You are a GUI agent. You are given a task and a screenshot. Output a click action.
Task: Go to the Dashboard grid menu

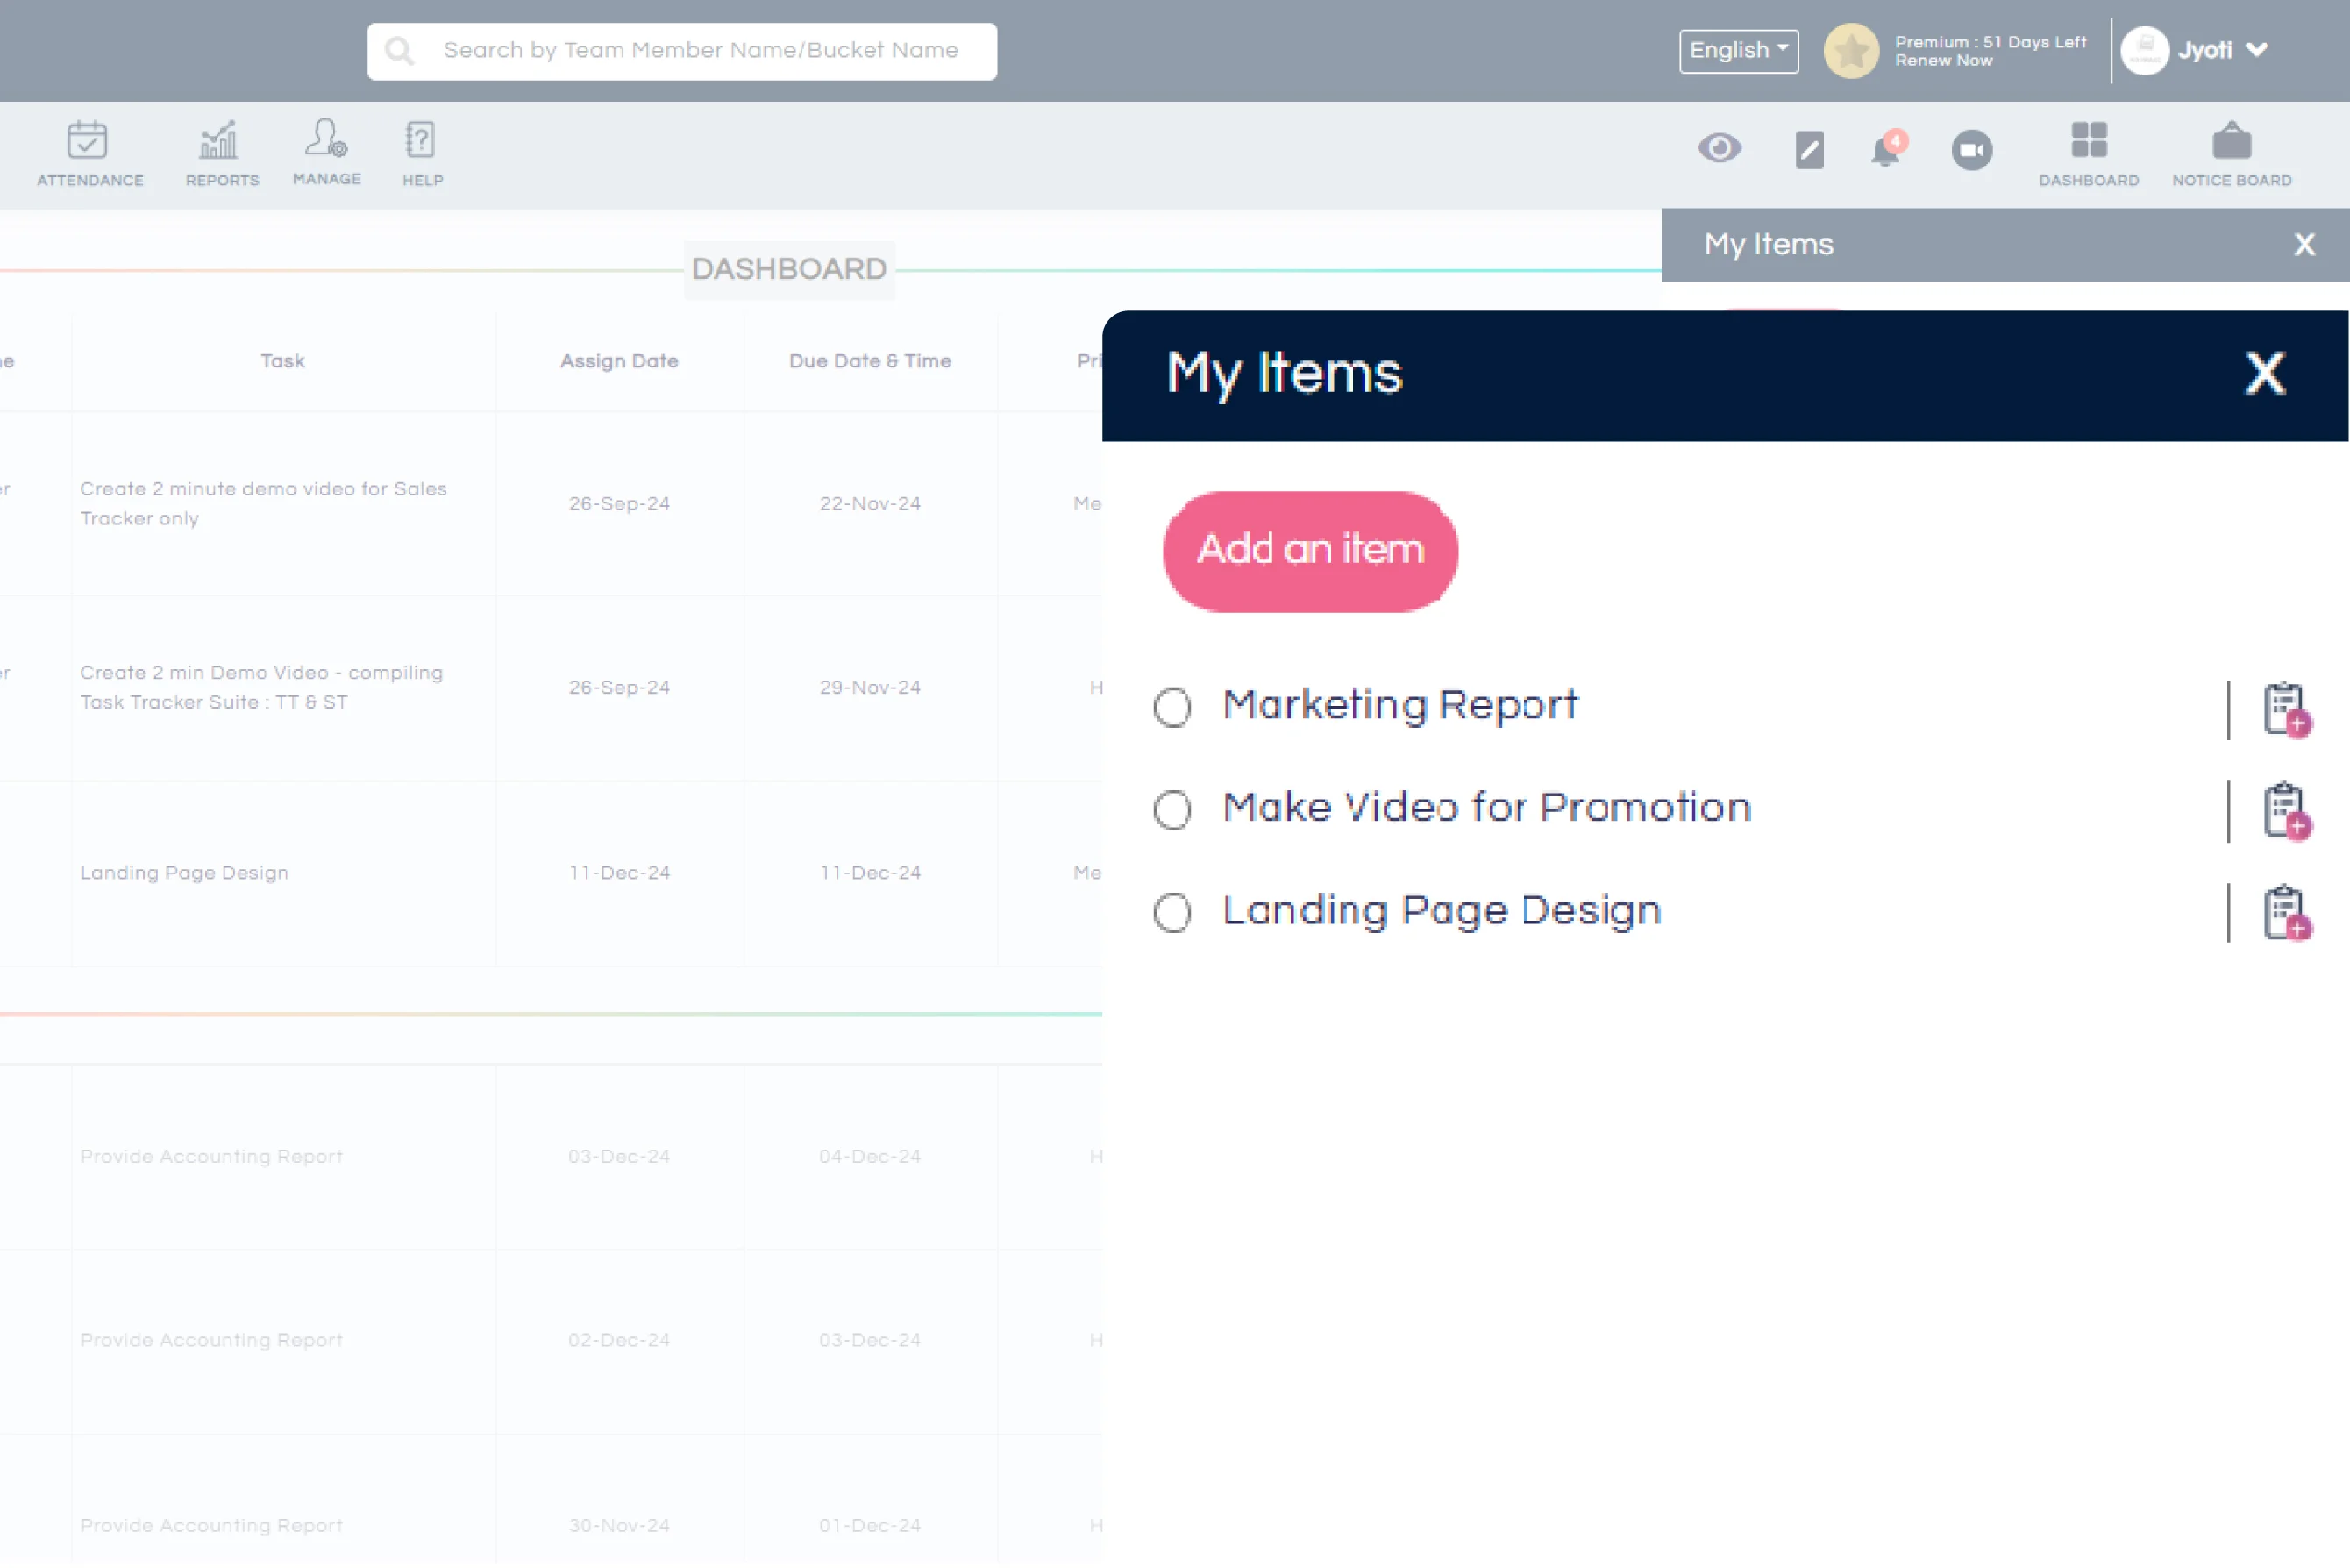coord(2088,142)
